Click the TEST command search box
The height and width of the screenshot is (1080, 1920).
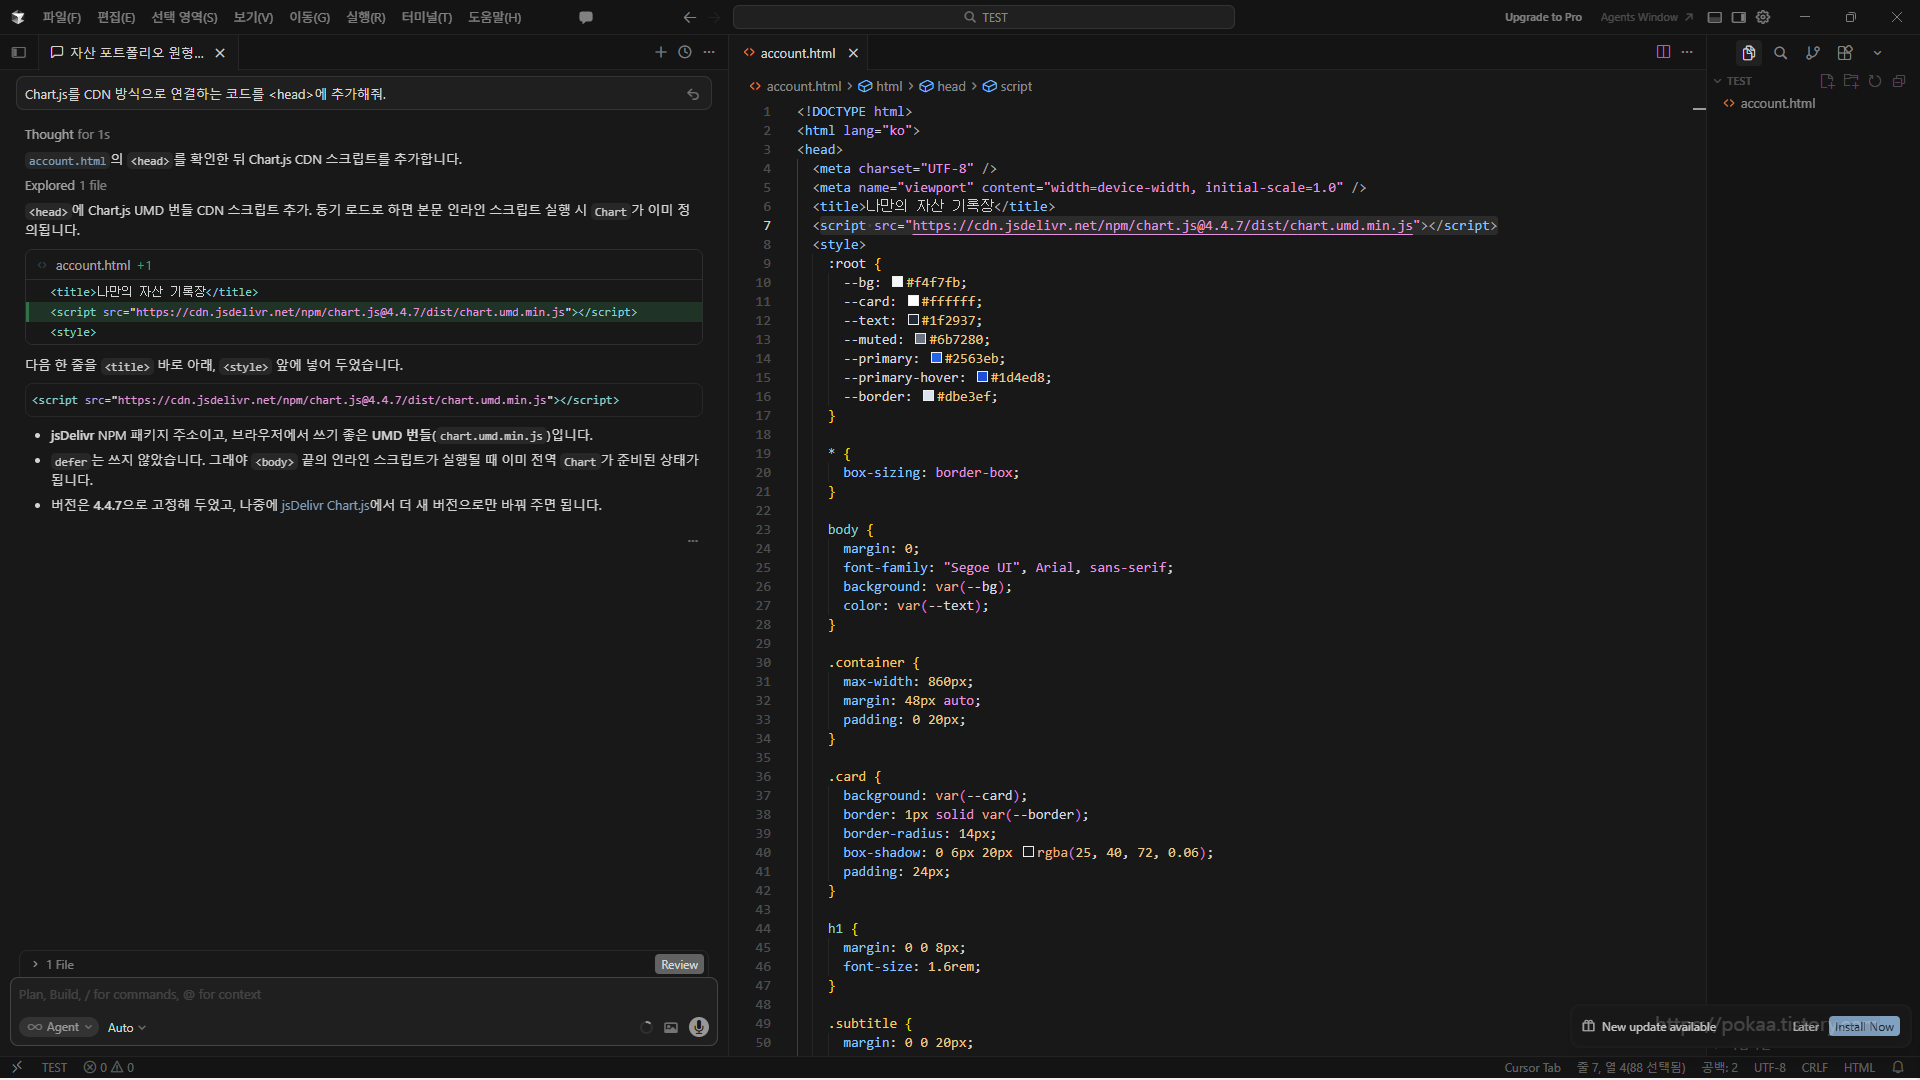click(x=984, y=17)
